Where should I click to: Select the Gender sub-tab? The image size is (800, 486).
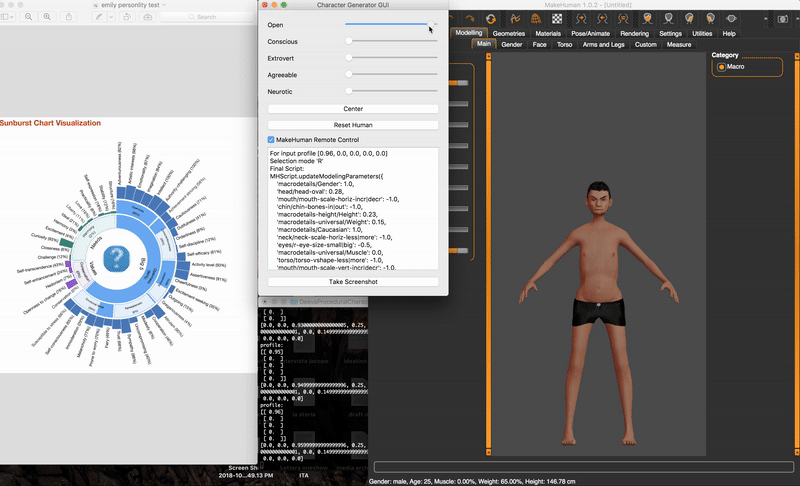pyautogui.click(x=511, y=44)
